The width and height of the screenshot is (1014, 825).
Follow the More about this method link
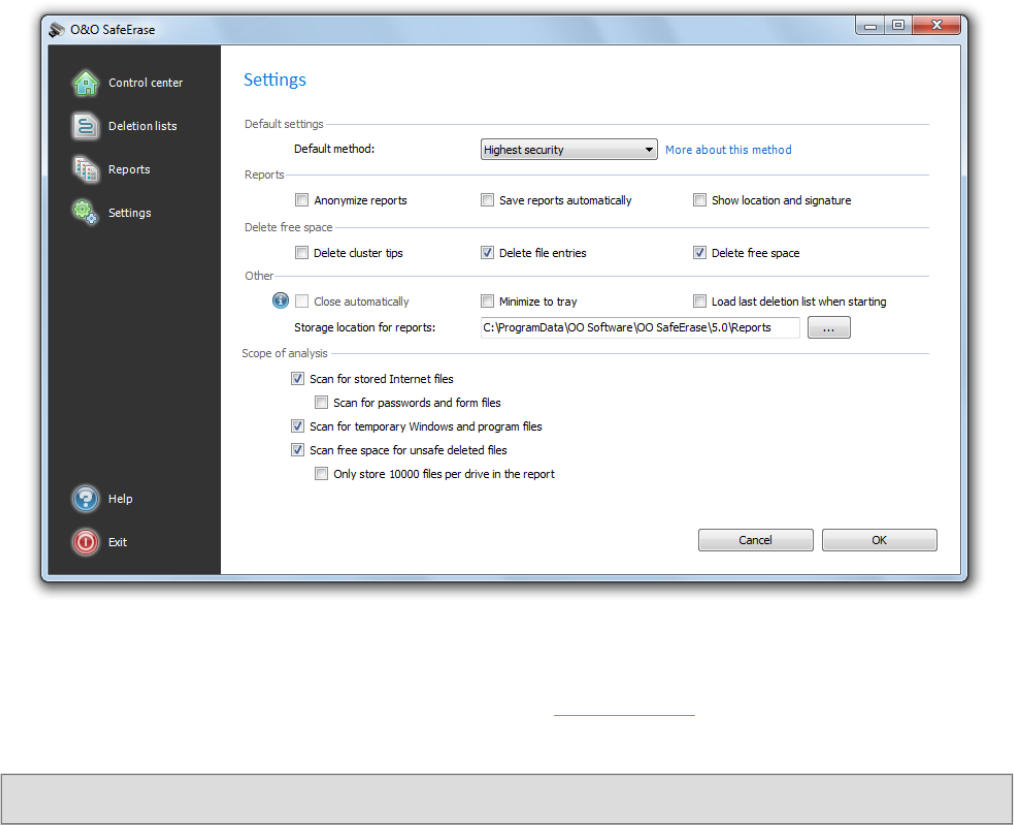[728, 149]
